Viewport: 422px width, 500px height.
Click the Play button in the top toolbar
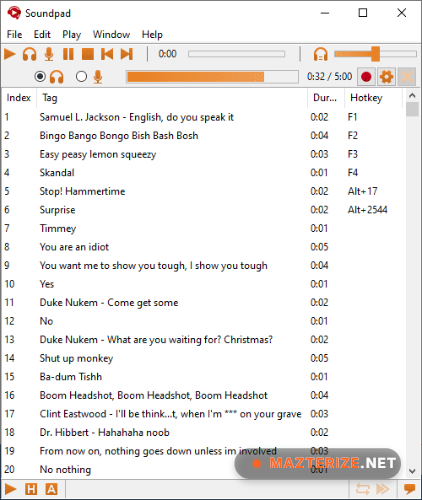click(x=10, y=54)
